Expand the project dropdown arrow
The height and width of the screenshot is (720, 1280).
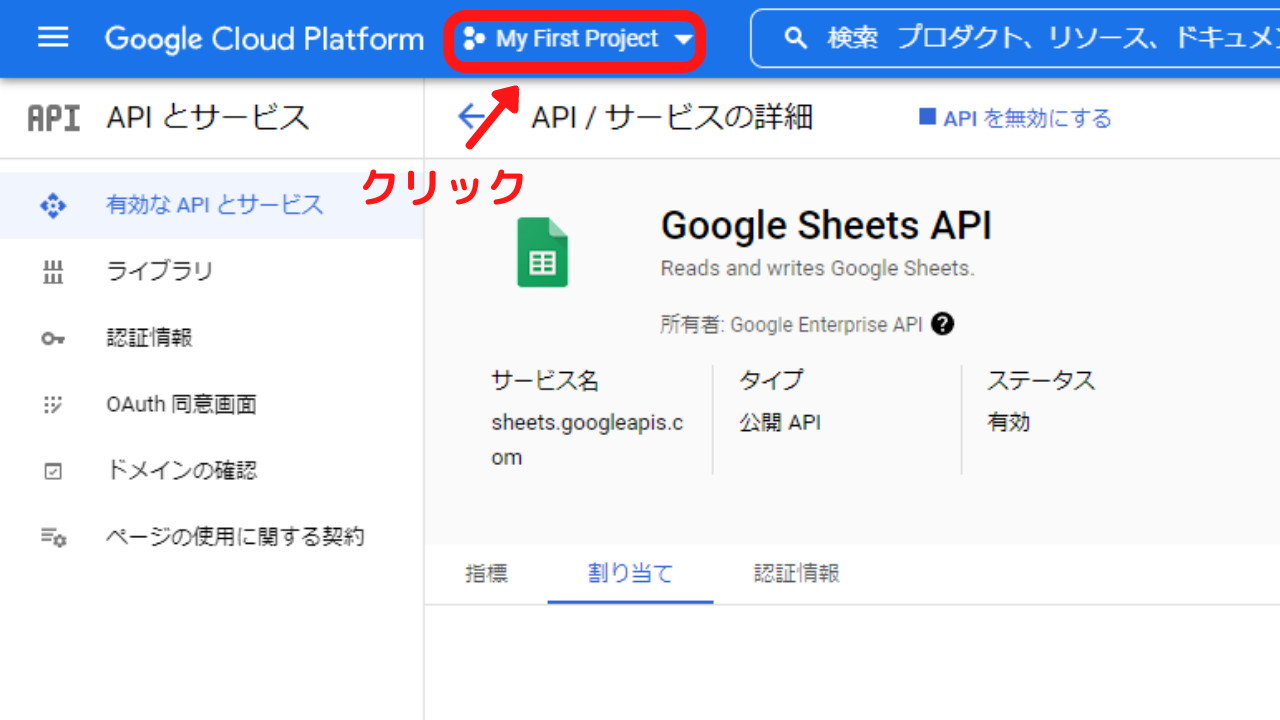pos(684,40)
